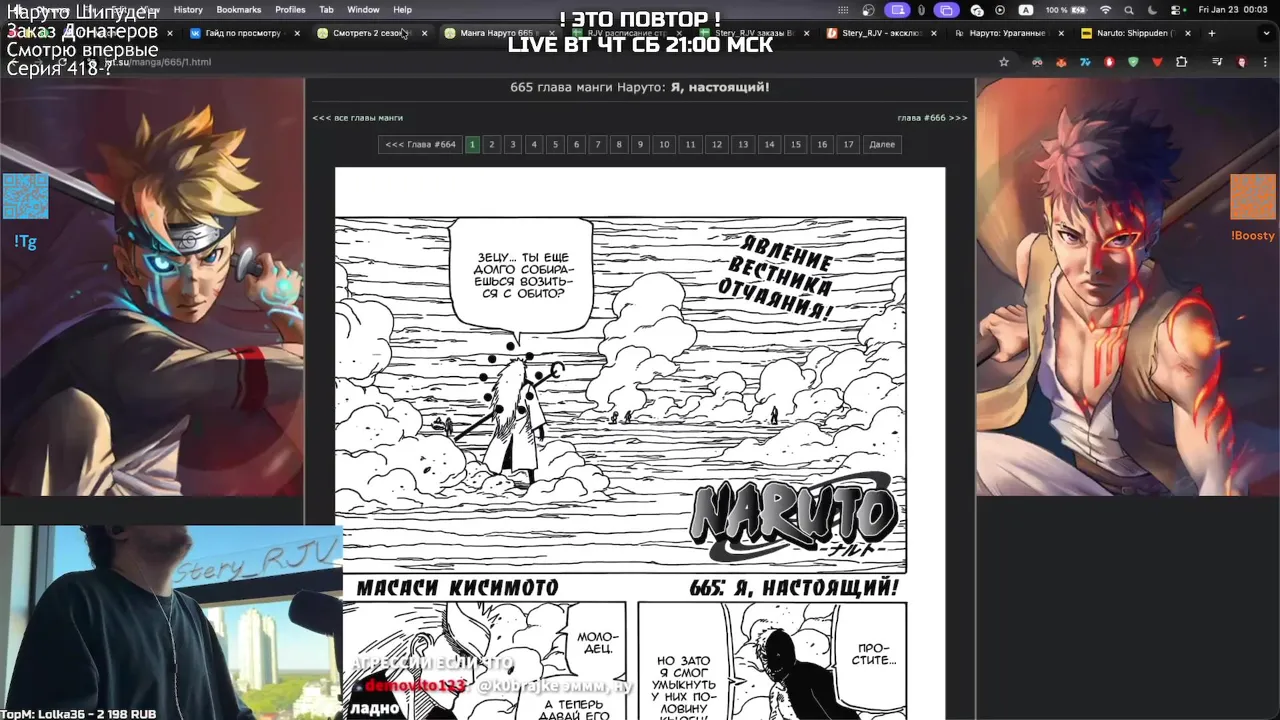Open a new browser tab with plus

(1211, 33)
